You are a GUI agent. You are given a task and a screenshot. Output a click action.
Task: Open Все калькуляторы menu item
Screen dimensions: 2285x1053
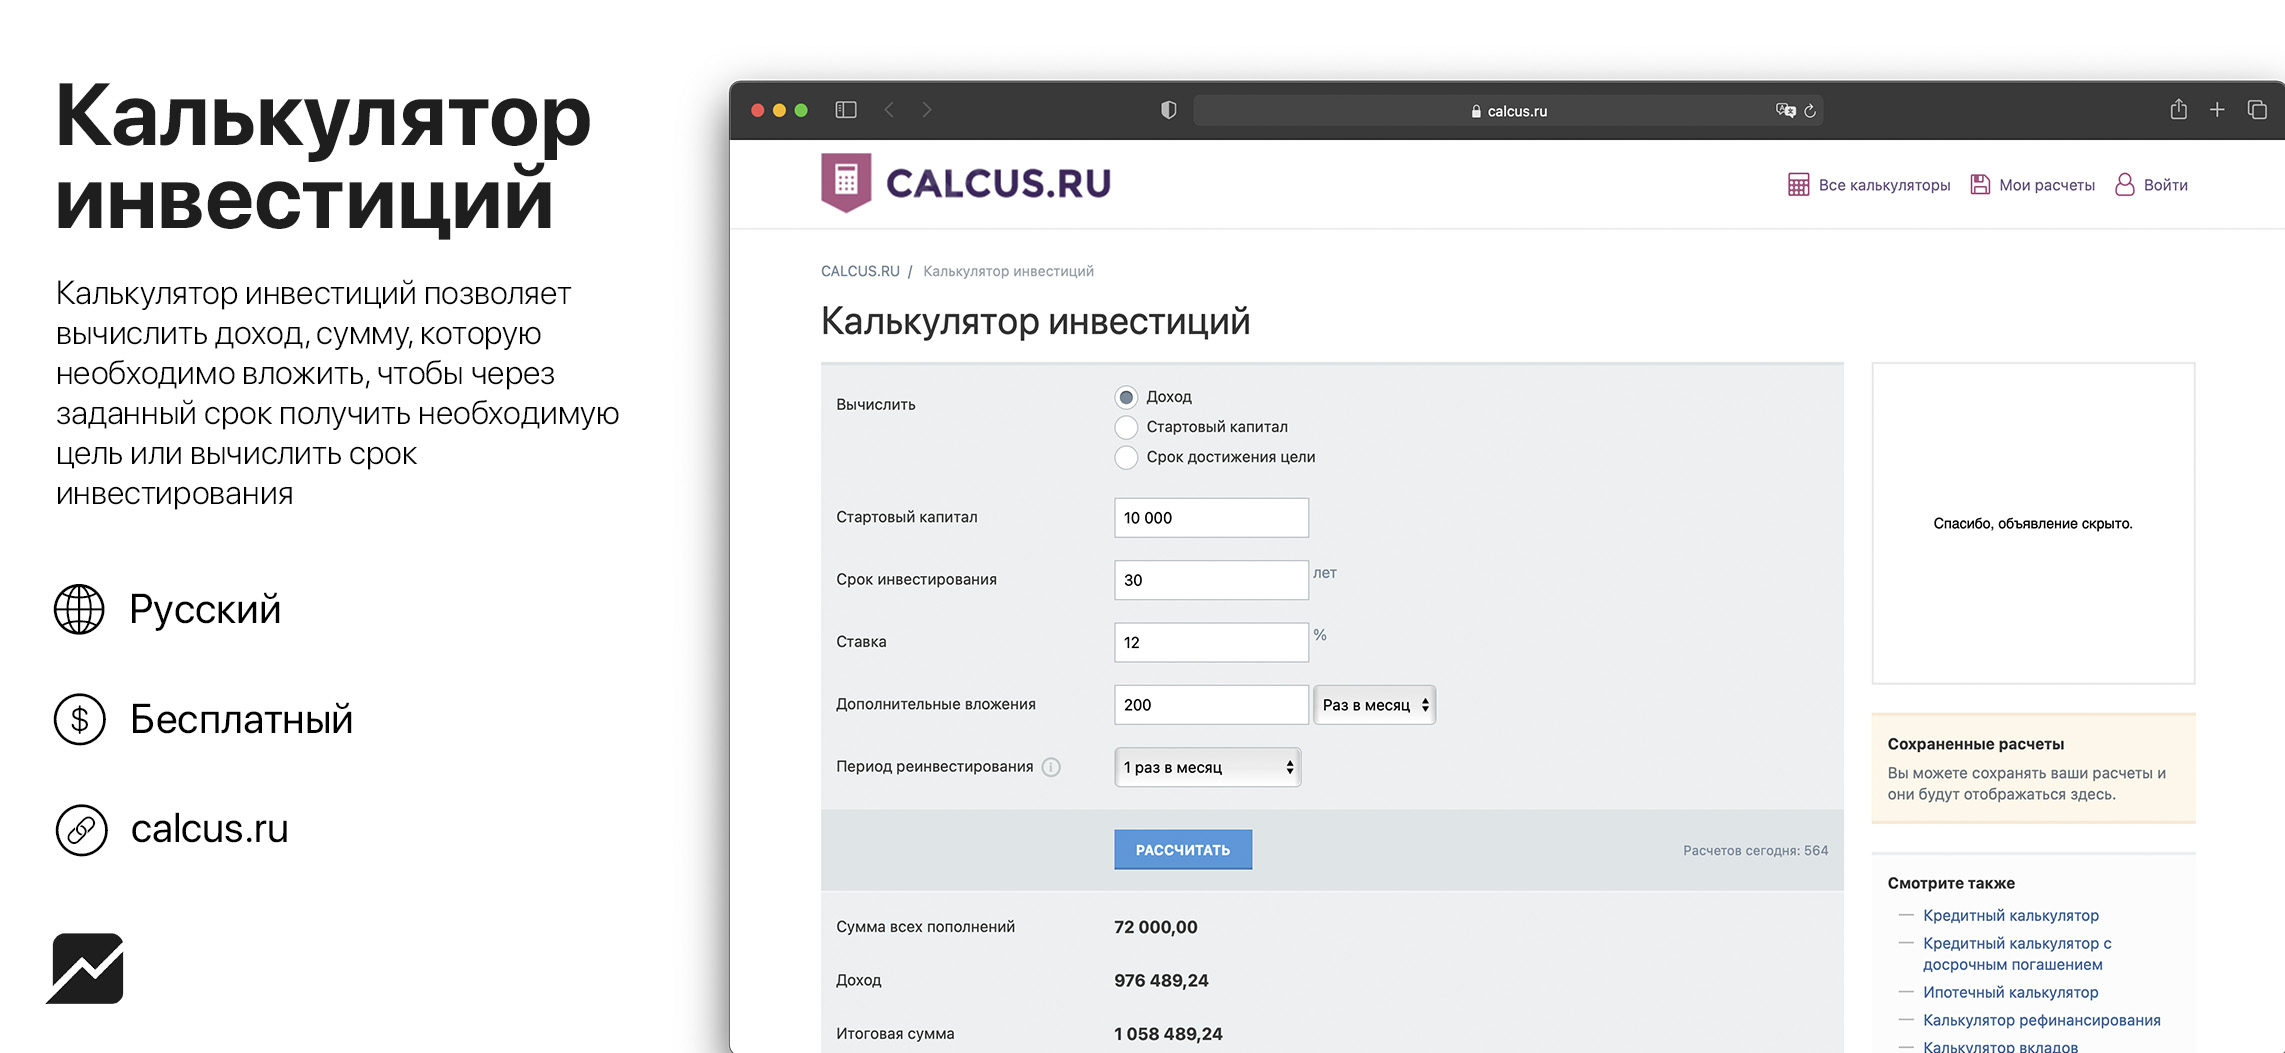[x=1884, y=185]
